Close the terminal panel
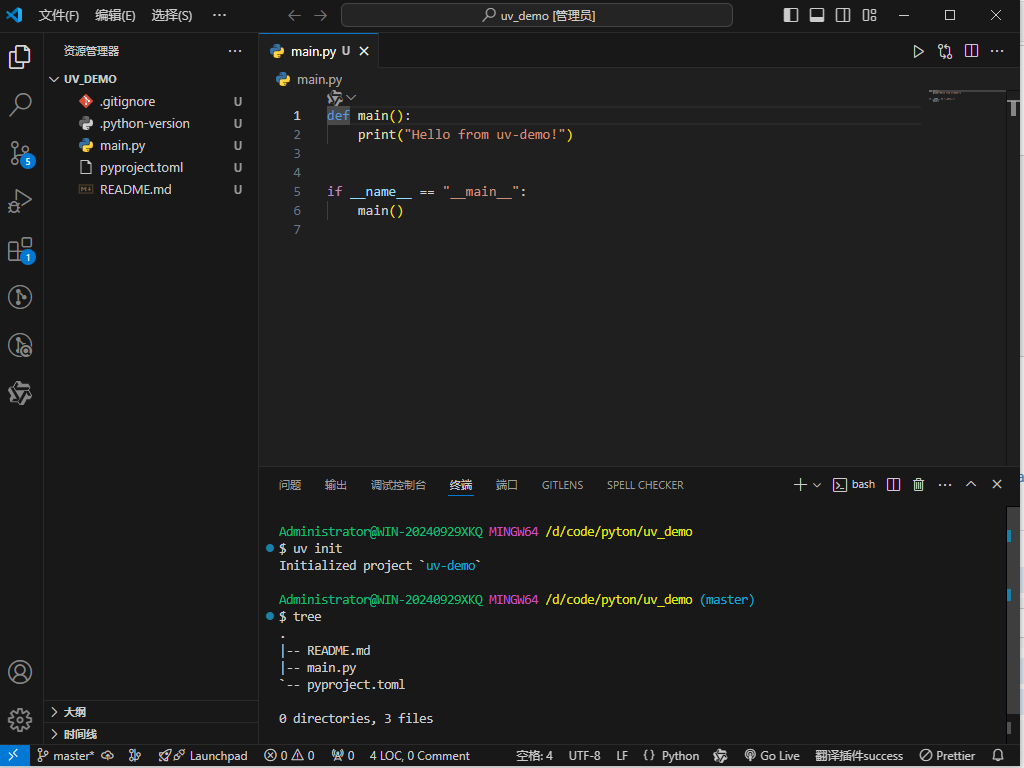 coord(997,484)
